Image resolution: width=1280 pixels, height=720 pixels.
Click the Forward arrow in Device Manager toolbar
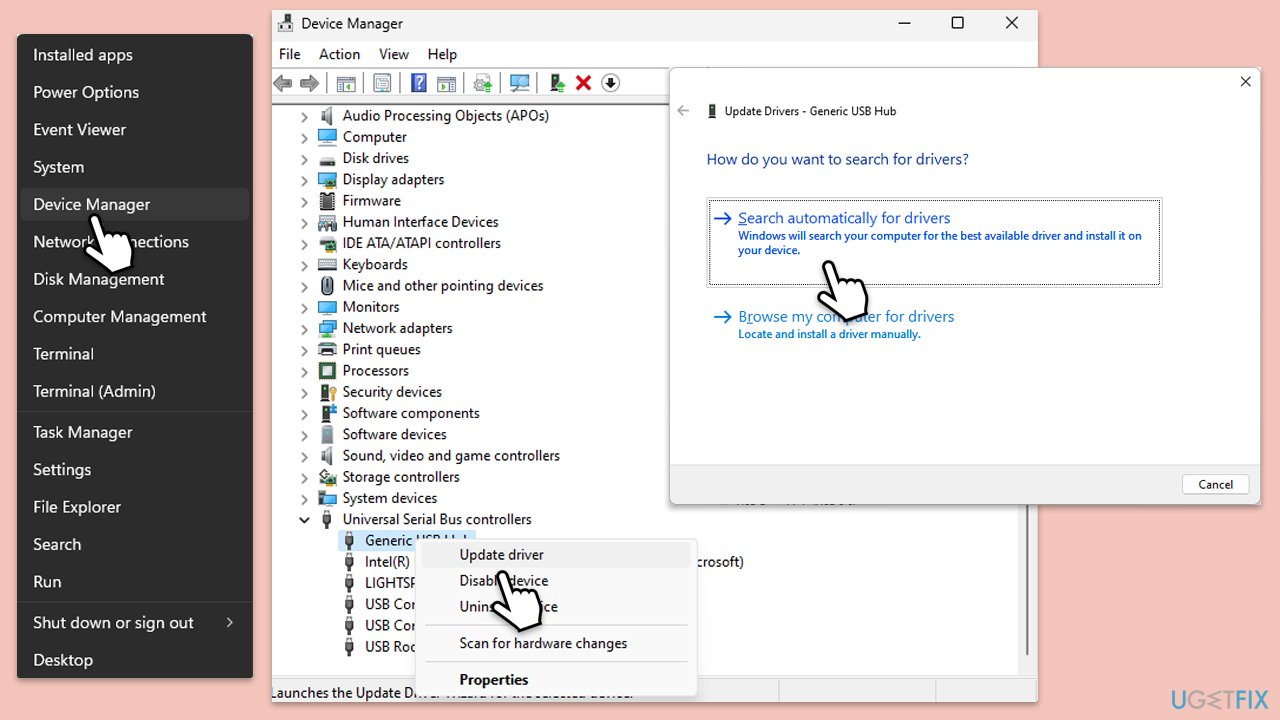[310, 83]
